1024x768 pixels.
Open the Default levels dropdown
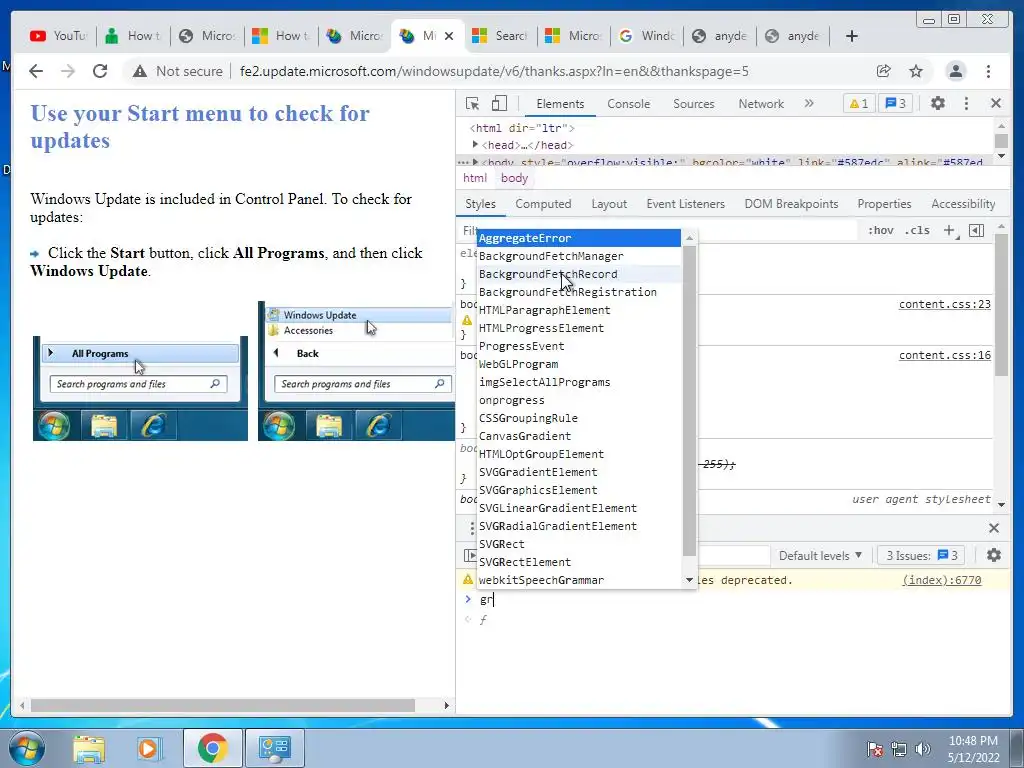tap(820, 556)
